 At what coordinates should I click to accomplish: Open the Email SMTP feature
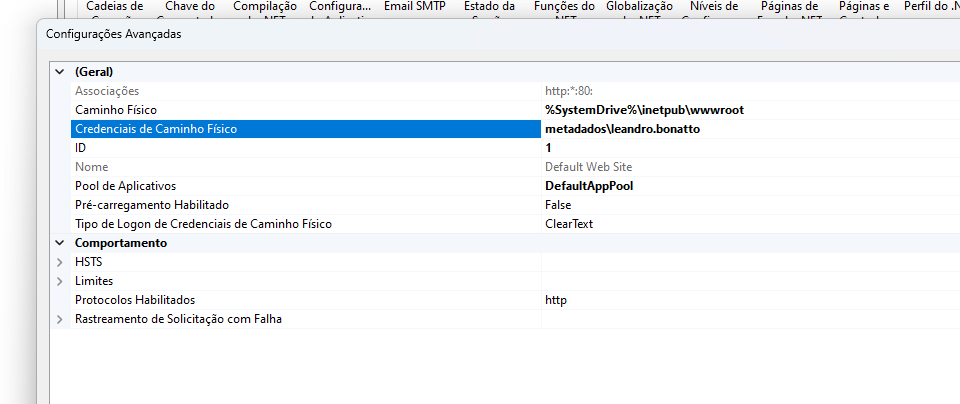(414, 8)
